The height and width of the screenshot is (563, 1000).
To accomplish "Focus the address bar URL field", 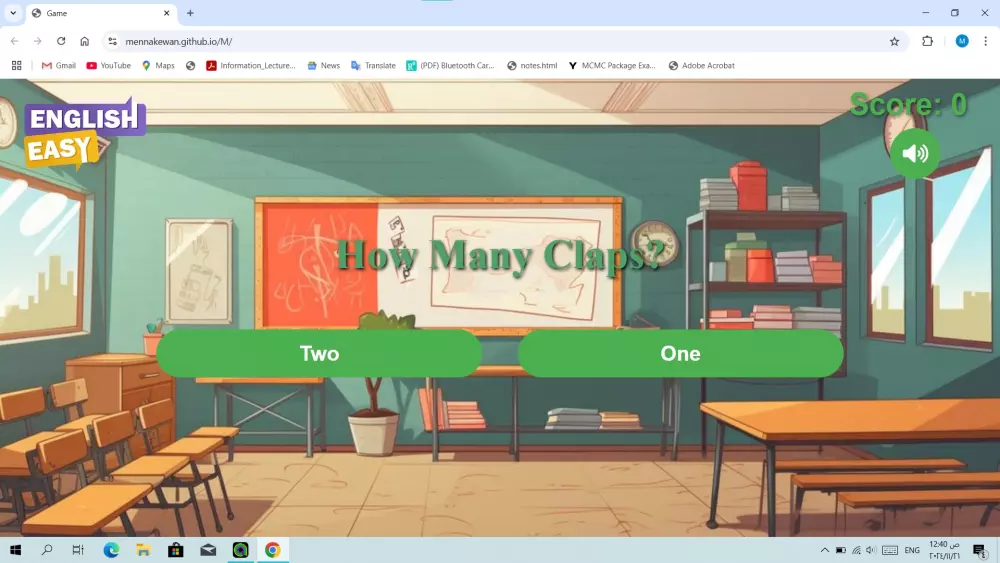I will click(497, 41).
